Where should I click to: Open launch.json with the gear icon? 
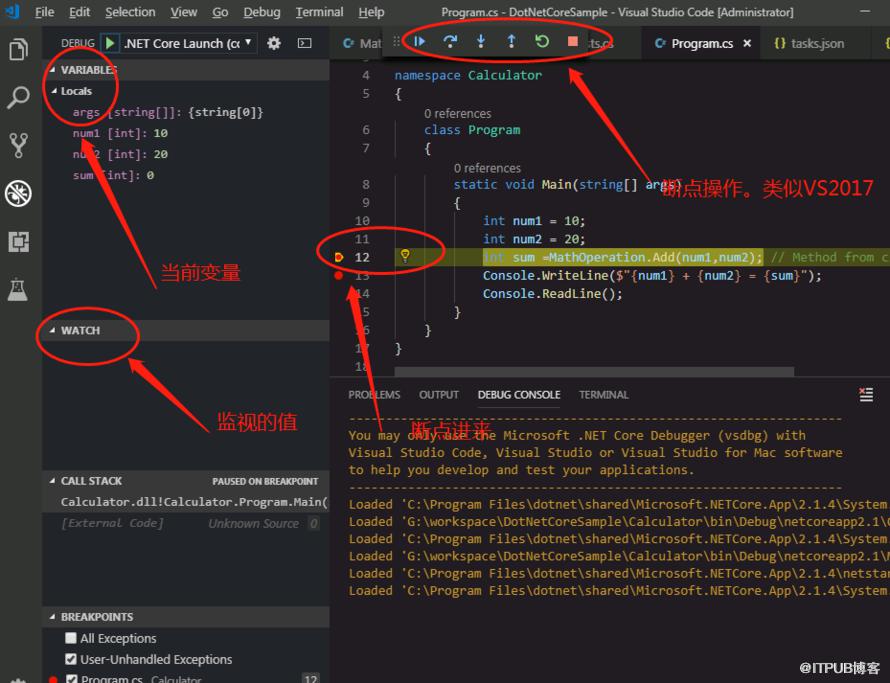point(274,43)
